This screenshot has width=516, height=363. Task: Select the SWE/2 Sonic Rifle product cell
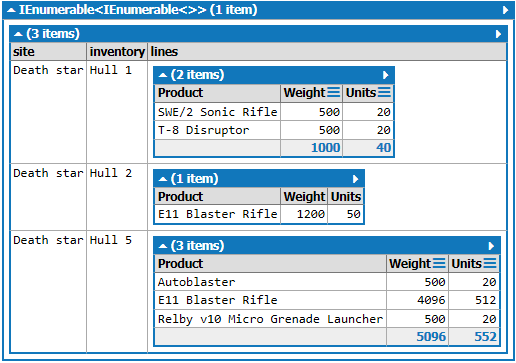(x=218, y=112)
